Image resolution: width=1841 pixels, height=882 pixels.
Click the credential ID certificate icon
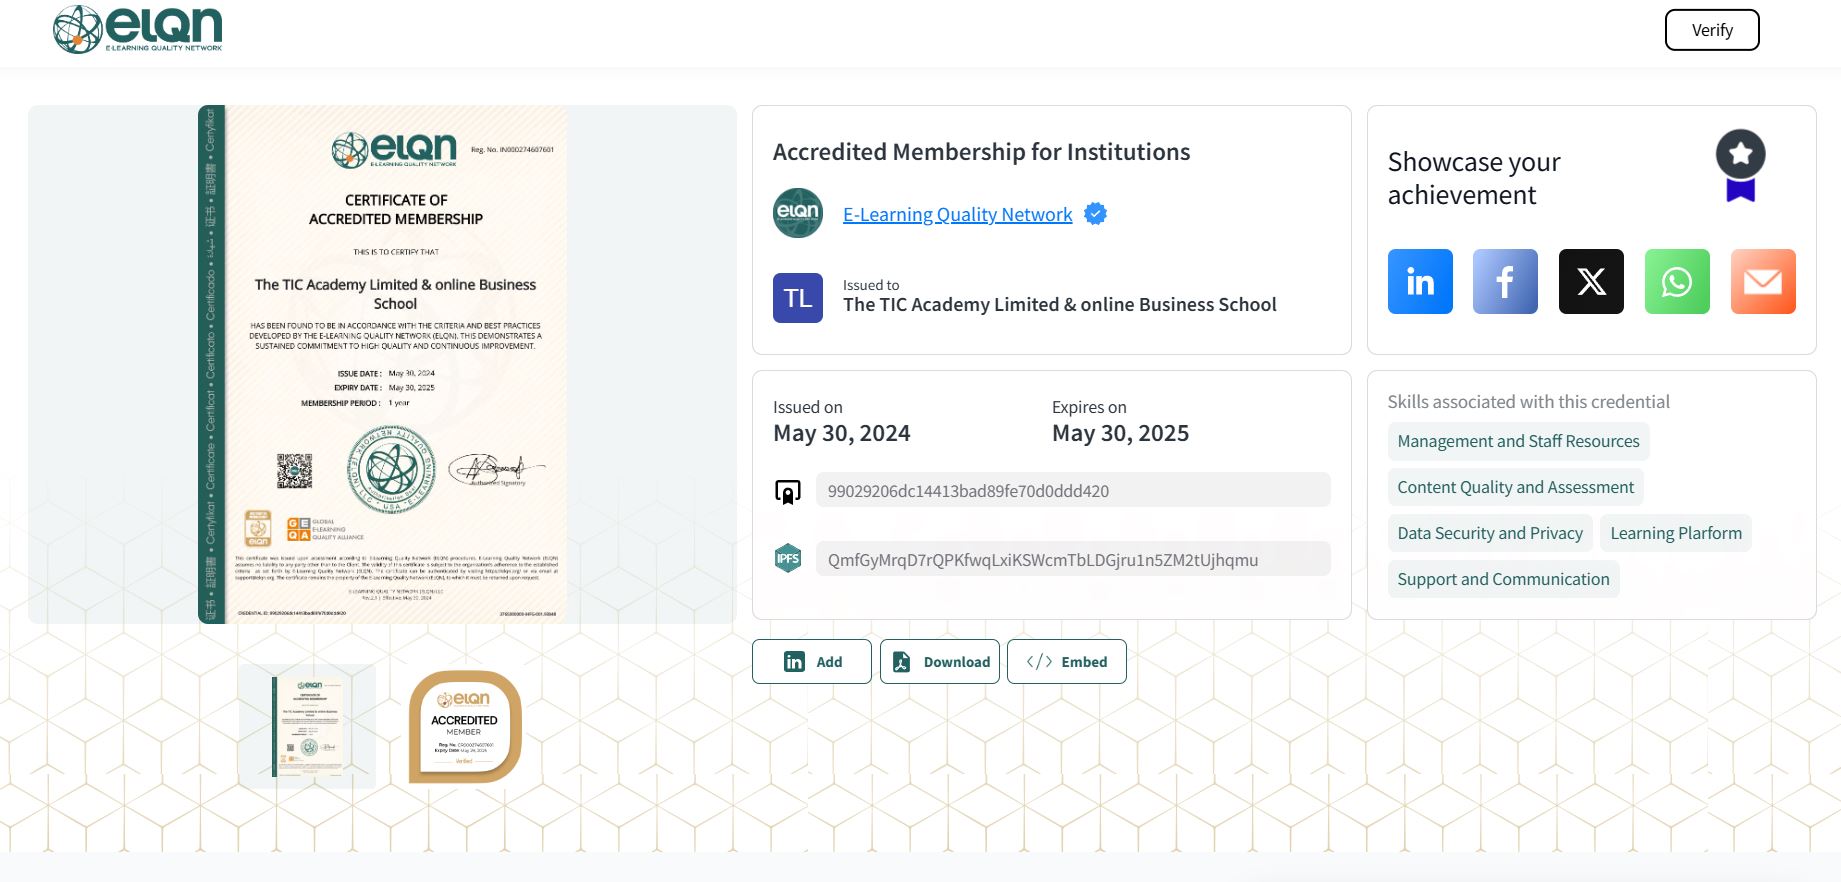[x=788, y=492]
